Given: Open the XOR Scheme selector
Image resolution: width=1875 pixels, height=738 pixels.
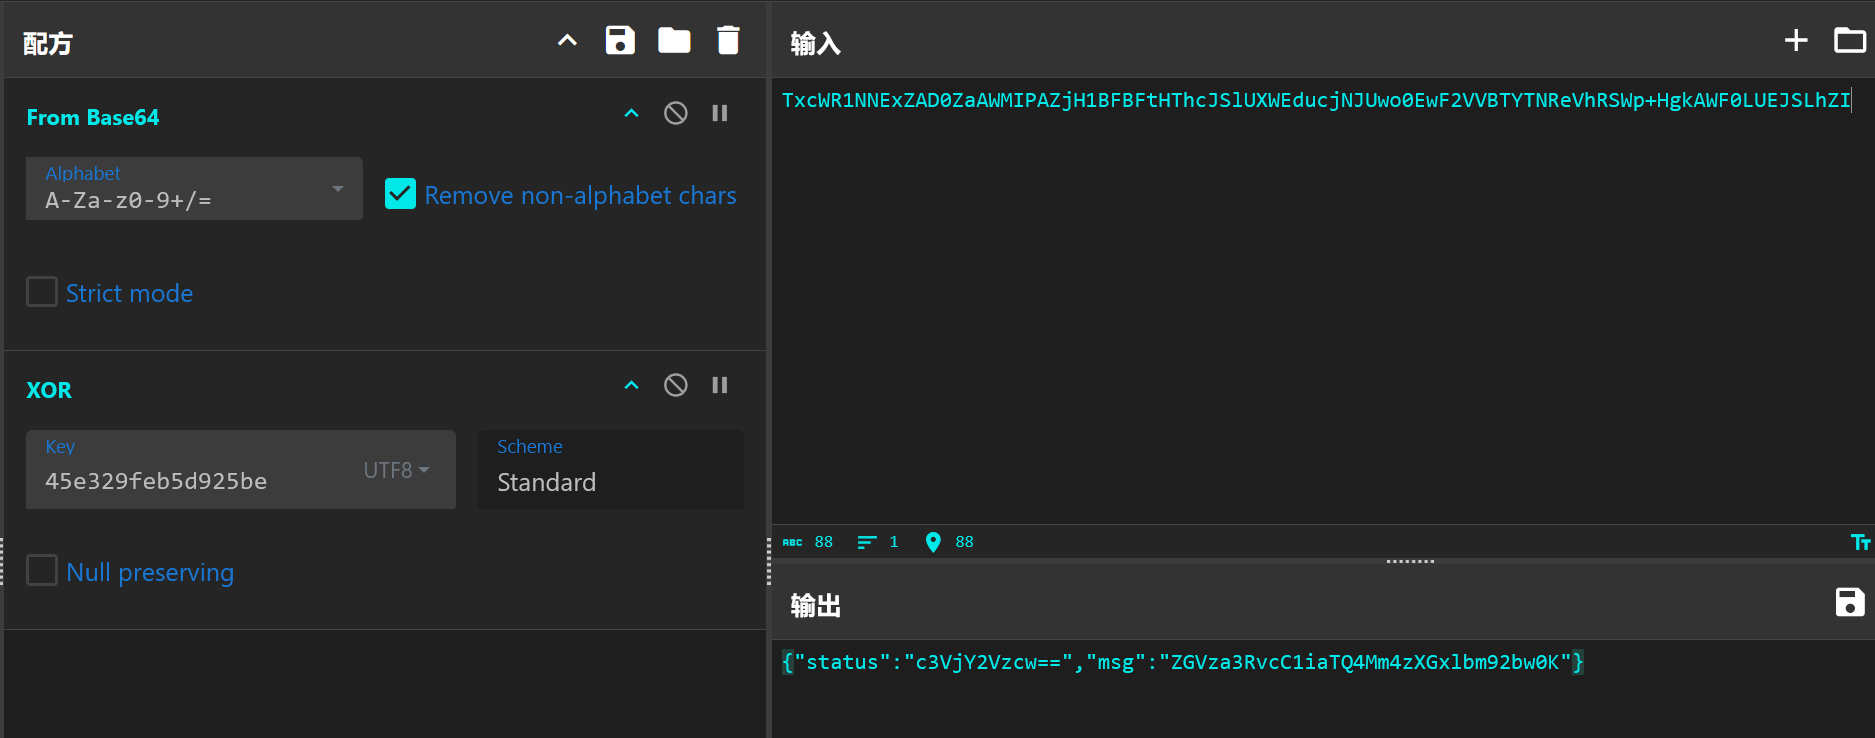Looking at the screenshot, I should click(610, 470).
